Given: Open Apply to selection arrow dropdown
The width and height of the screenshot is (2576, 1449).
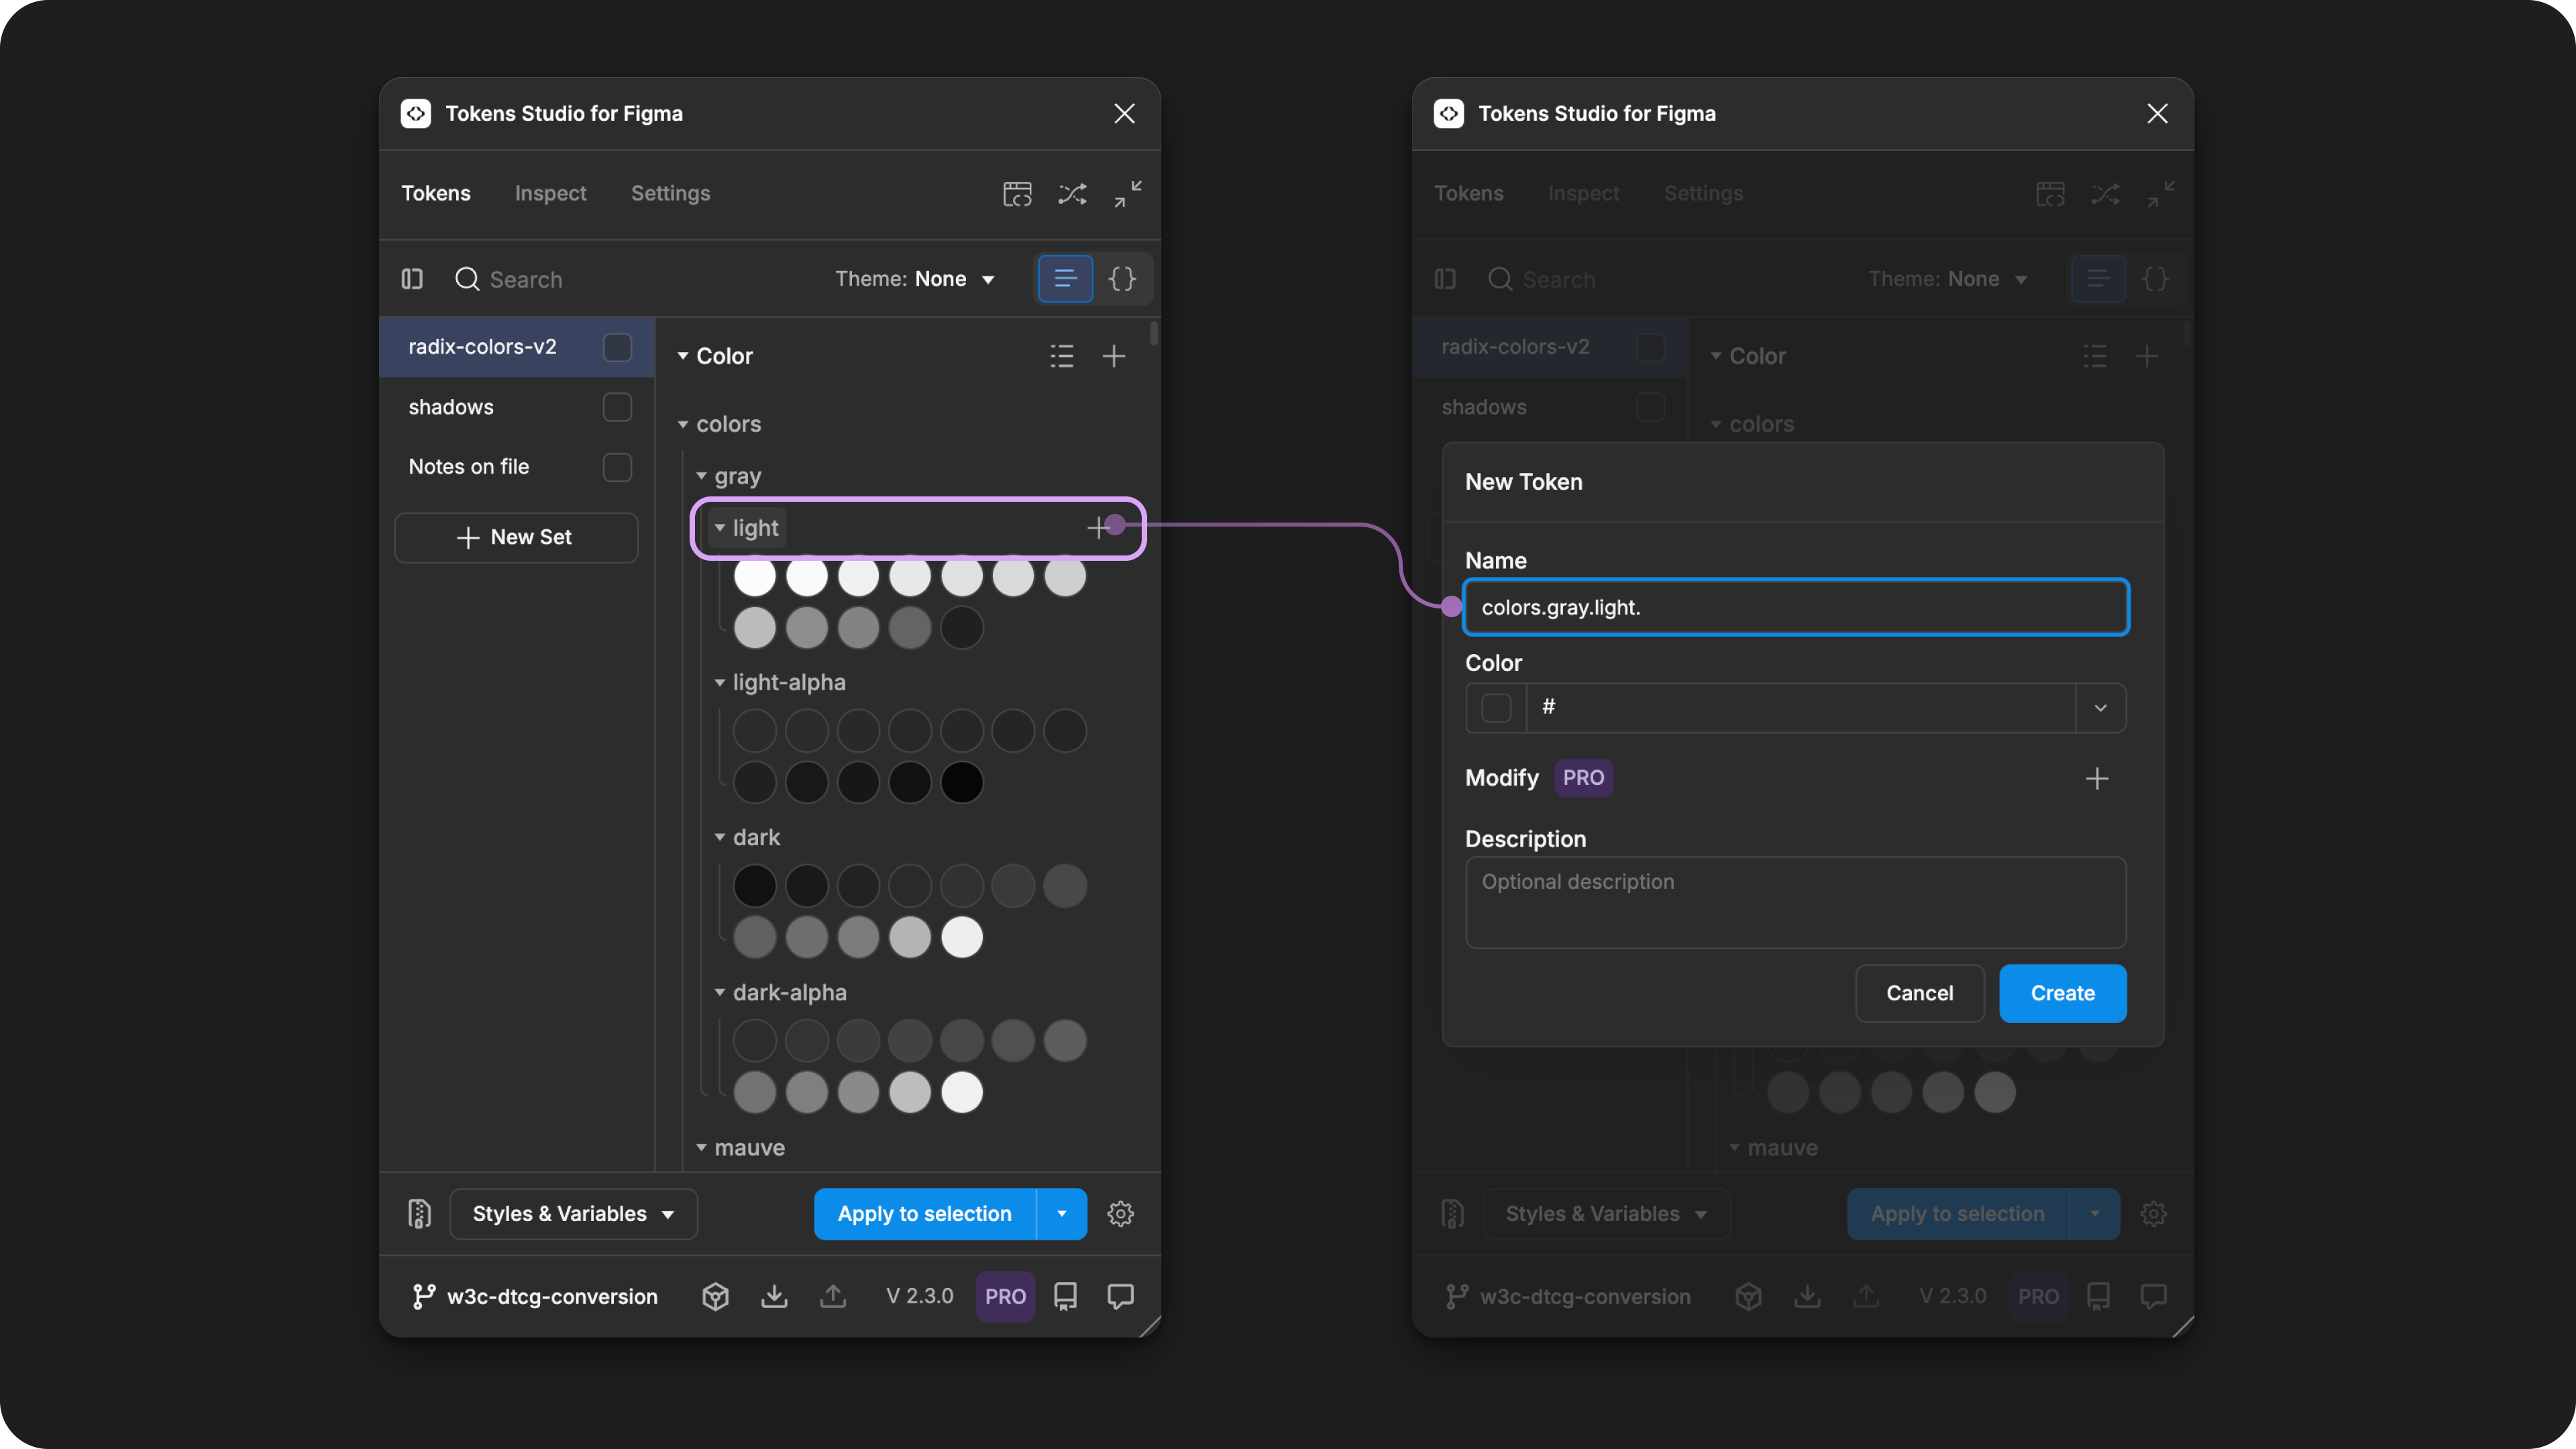Looking at the screenshot, I should [x=1062, y=1214].
